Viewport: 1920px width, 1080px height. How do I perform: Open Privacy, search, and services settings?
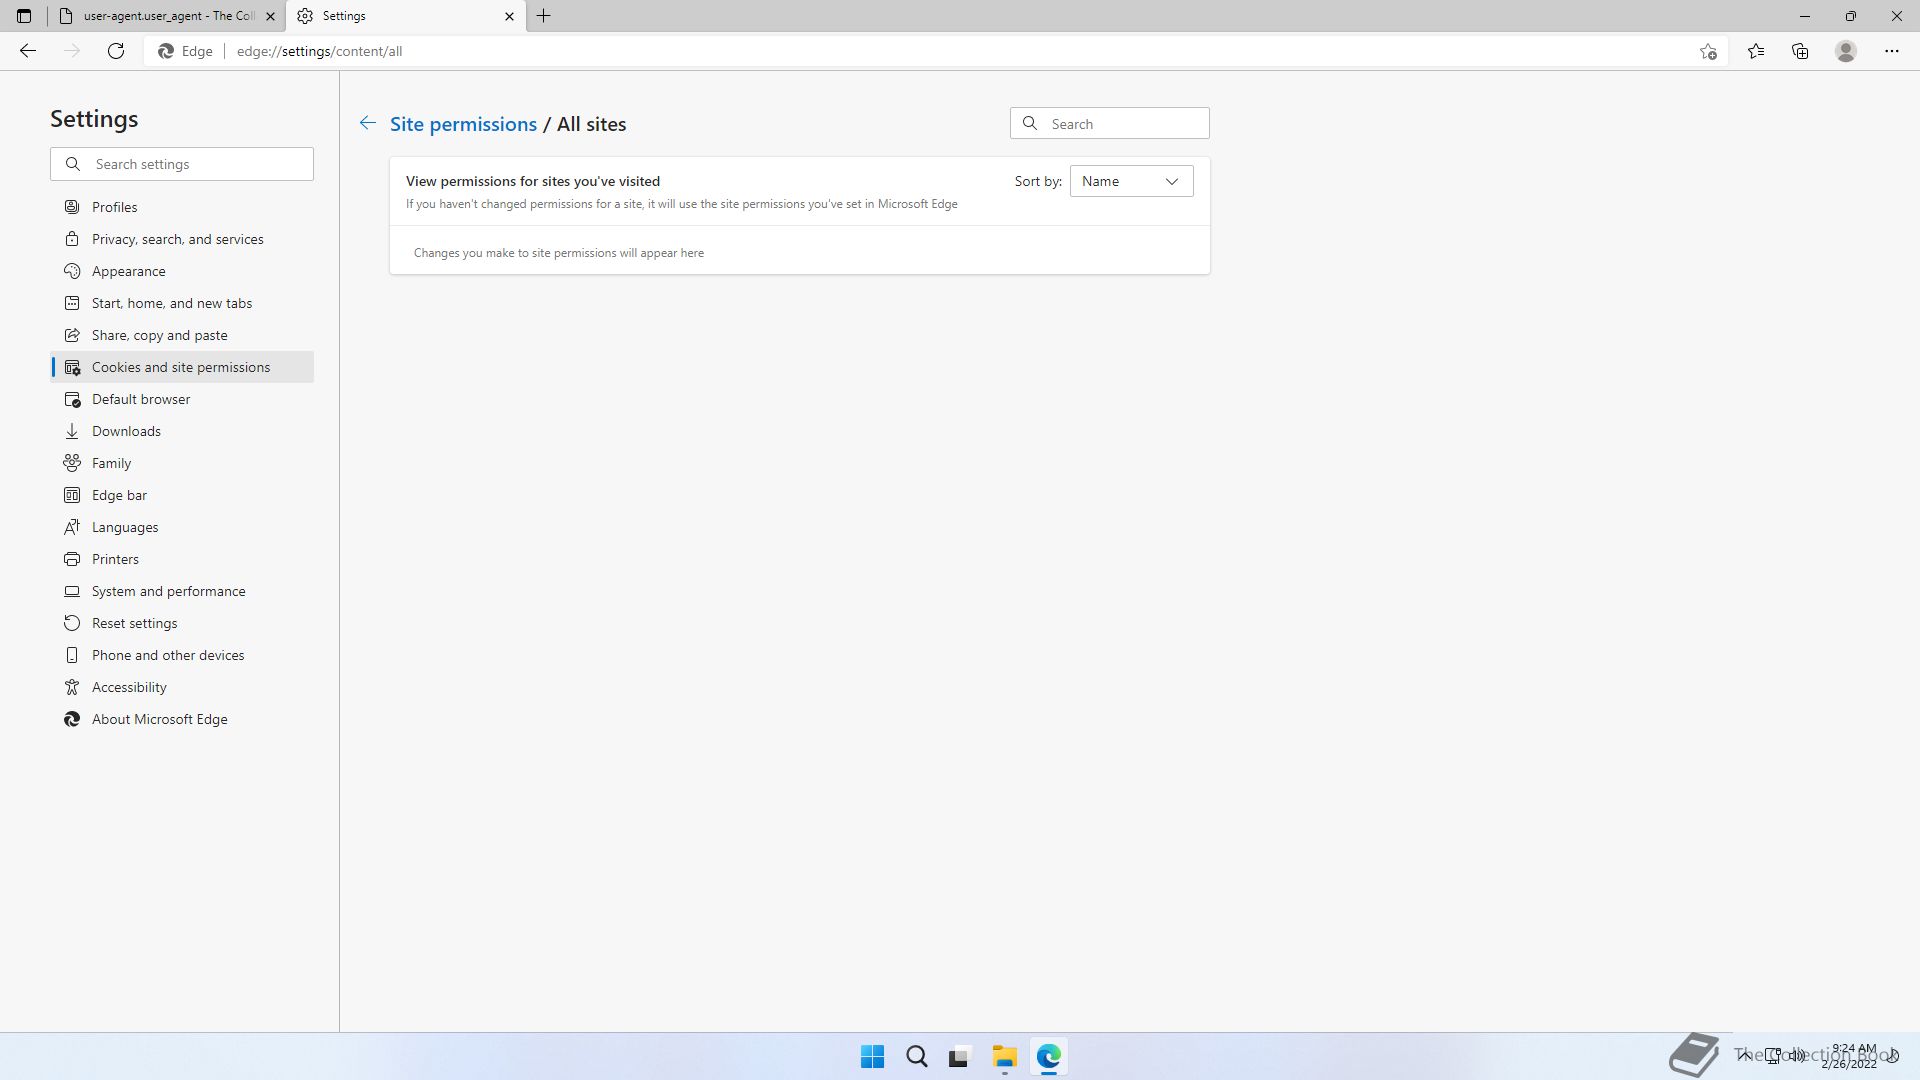pos(177,239)
